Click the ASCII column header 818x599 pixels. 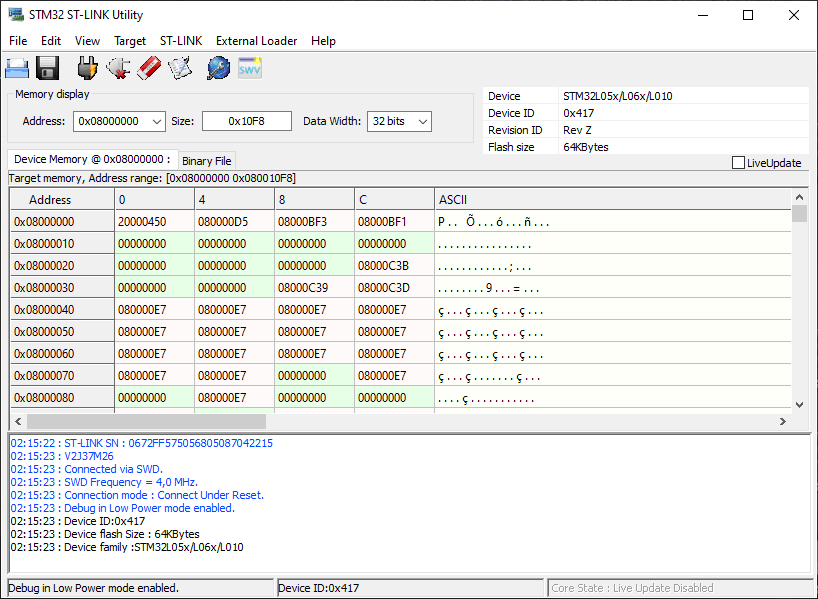tap(613, 199)
